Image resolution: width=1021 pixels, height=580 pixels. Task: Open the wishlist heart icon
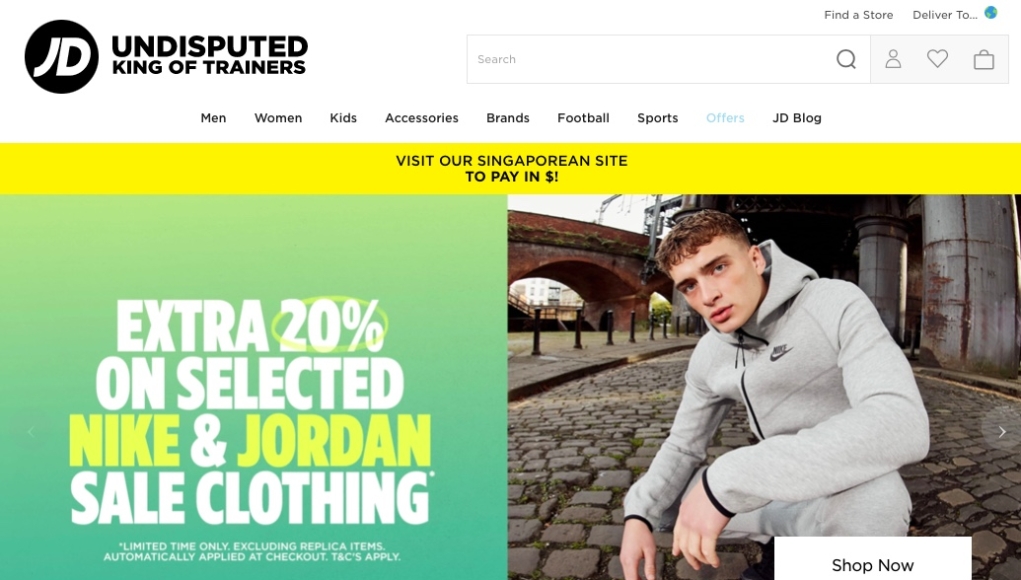click(x=938, y=59)
